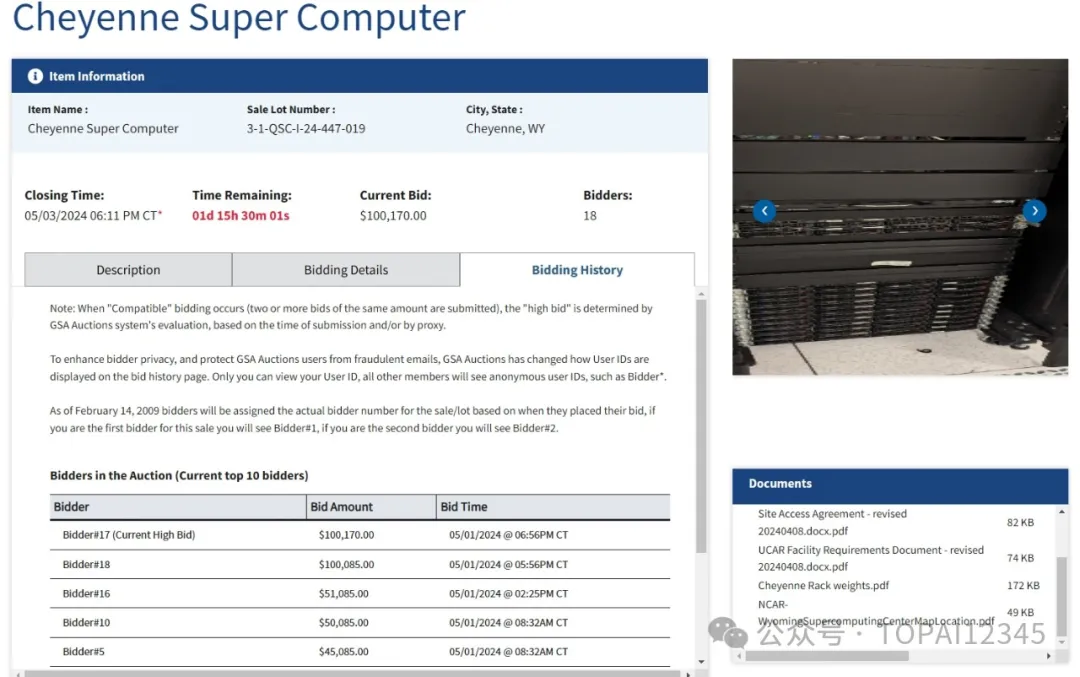Click the Bid Time column header
This screenshot has width=1080, height=677.
(x=553, y=507)
